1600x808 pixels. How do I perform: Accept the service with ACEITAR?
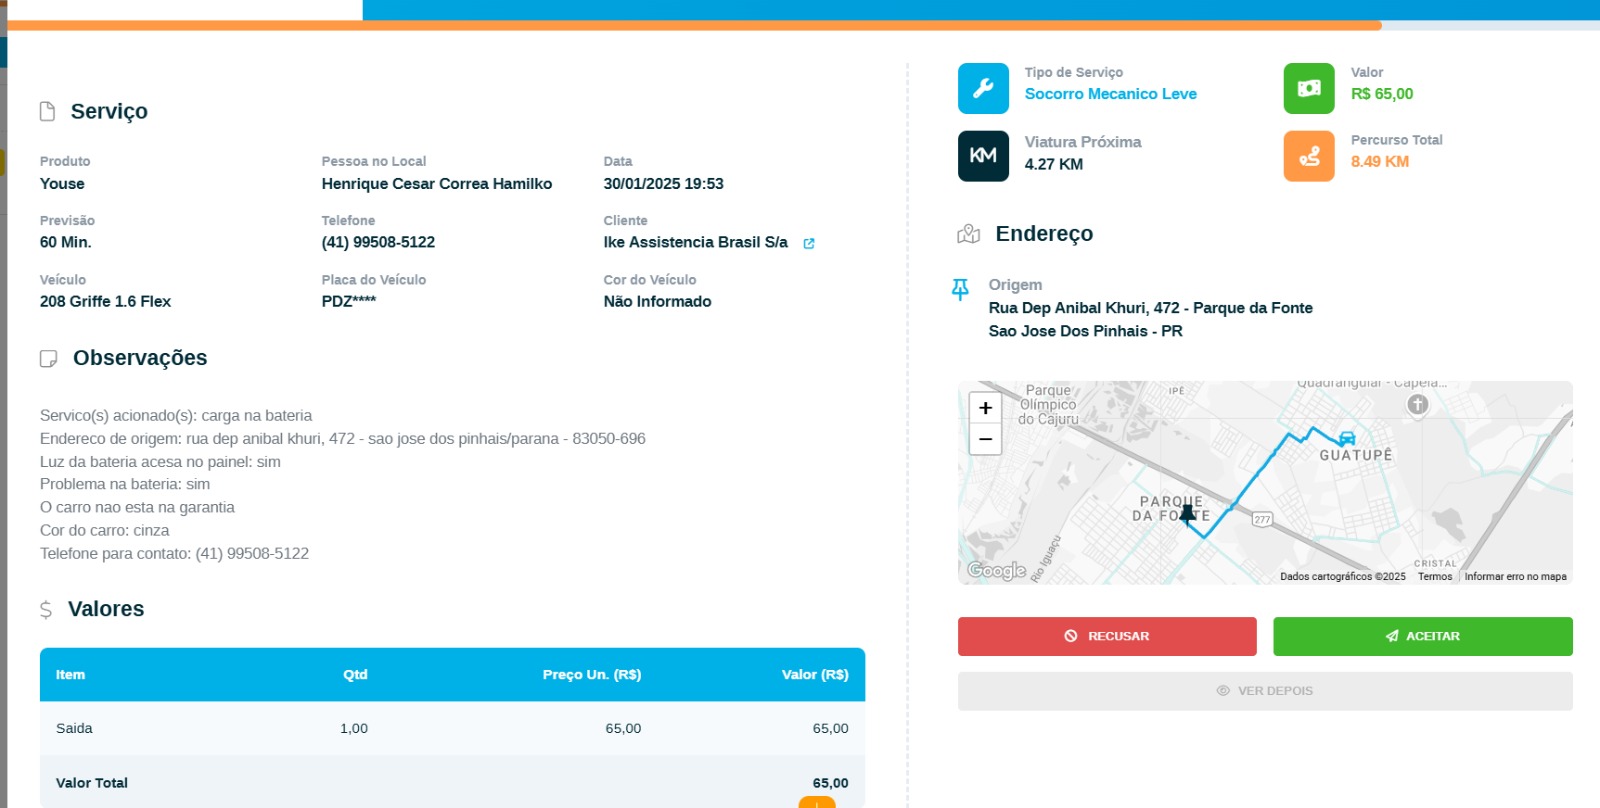tap(1423, 636)
